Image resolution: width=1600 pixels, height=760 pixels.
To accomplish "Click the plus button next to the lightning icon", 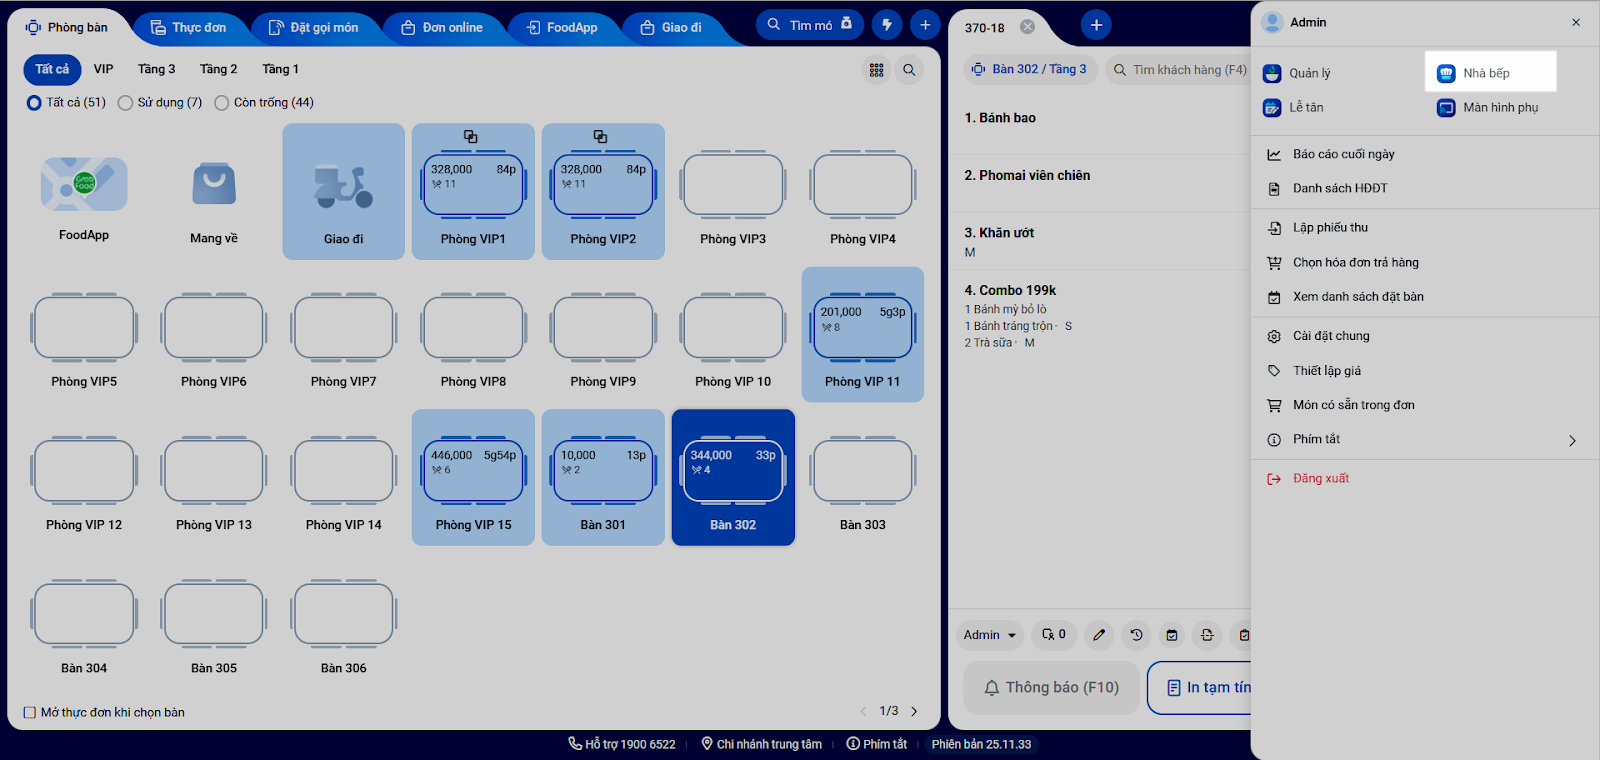I will pyautogui.click(x=925, y=25).
